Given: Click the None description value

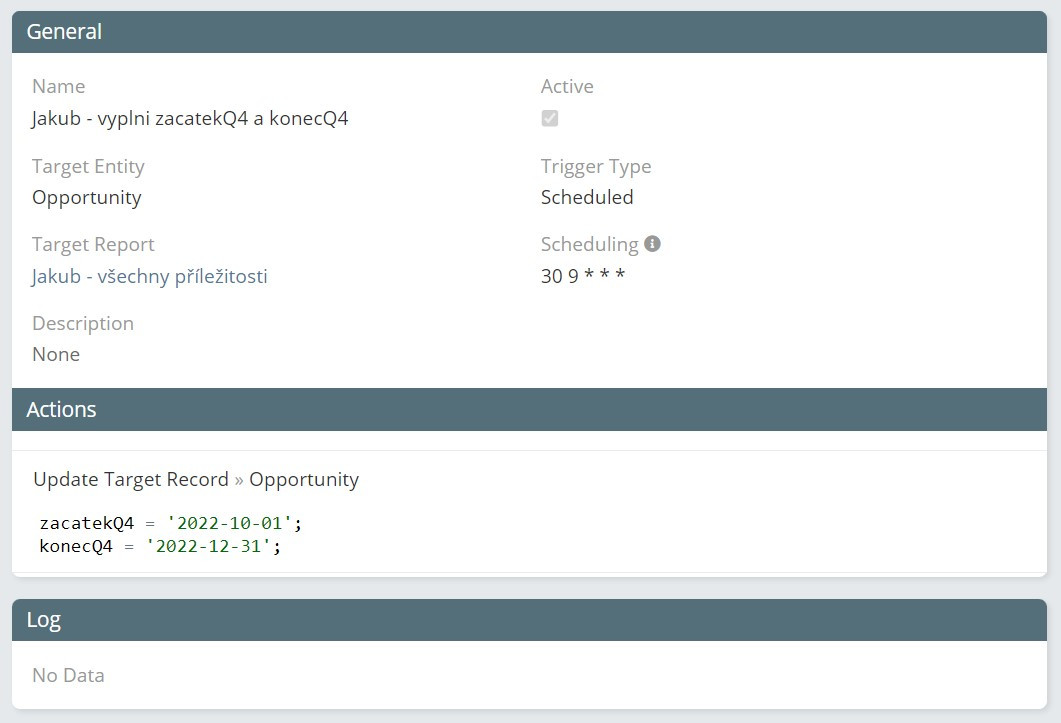Looking at the screenshot, I should pos(56,354).
